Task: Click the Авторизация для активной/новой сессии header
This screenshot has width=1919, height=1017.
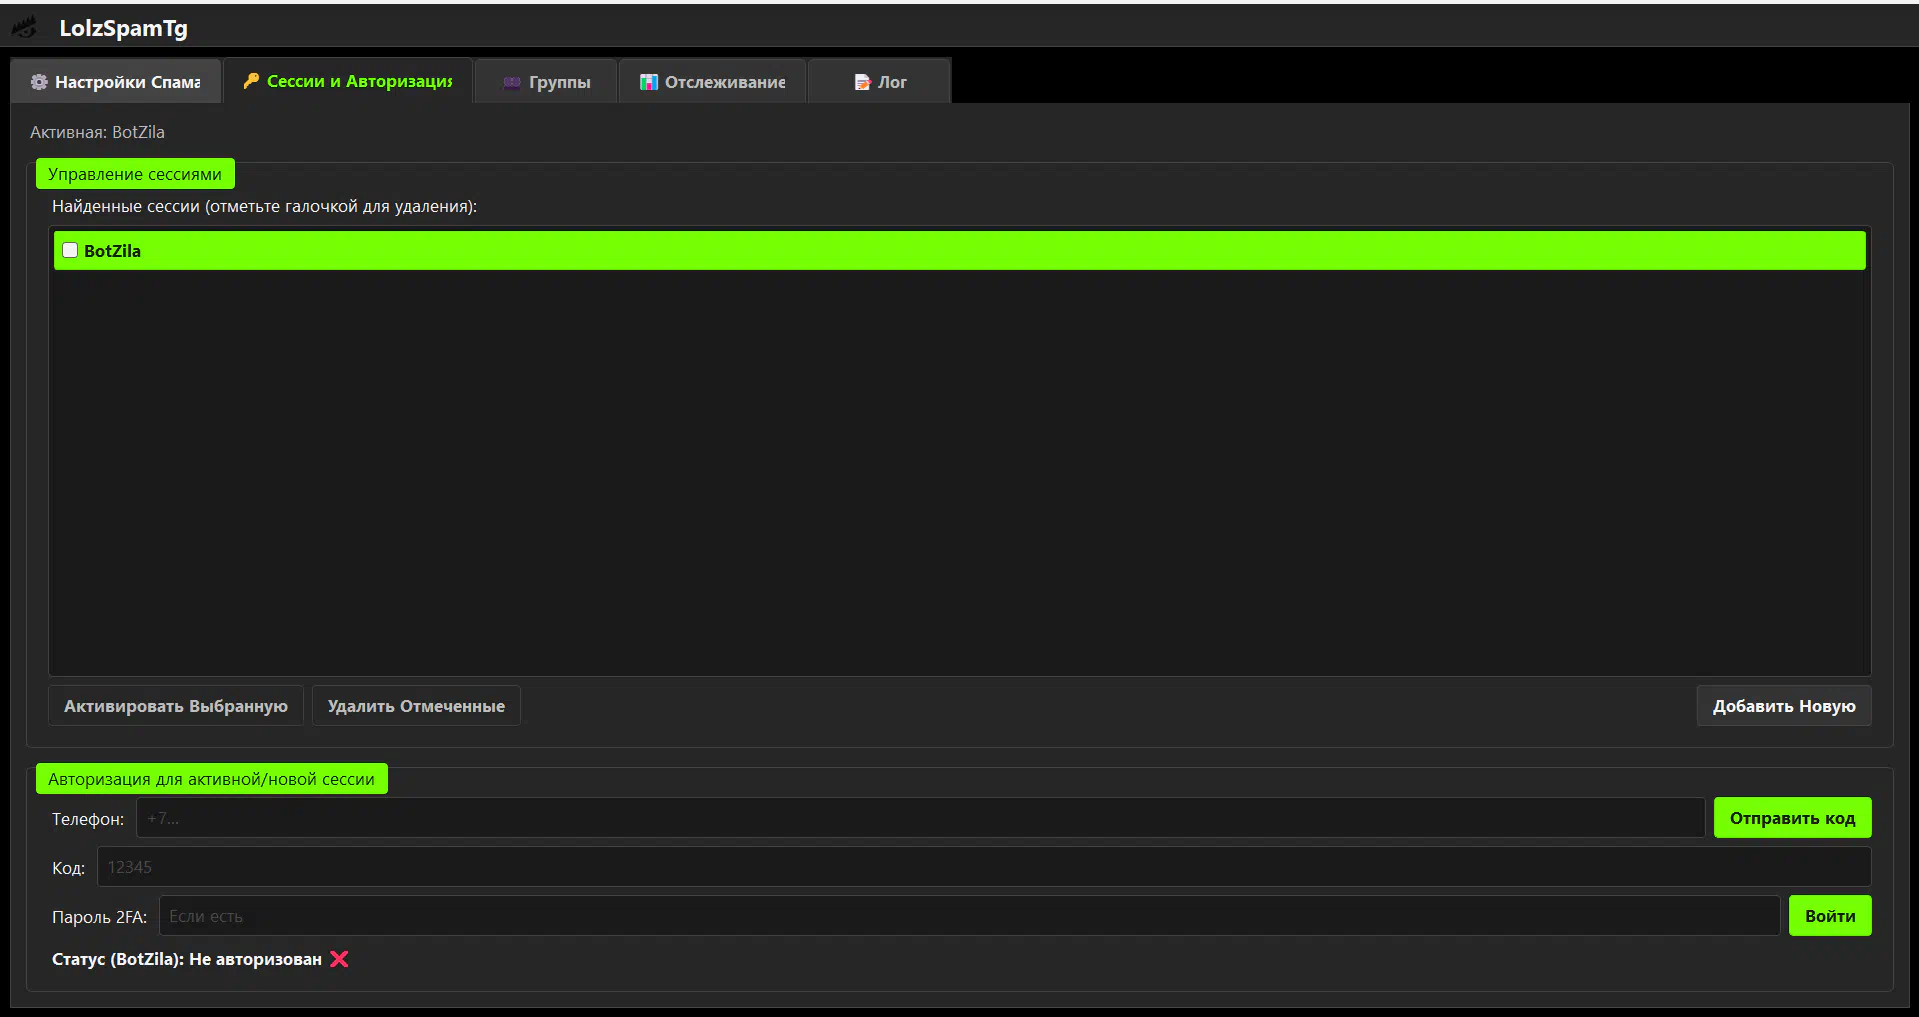Action: click(x=211, y=779)
